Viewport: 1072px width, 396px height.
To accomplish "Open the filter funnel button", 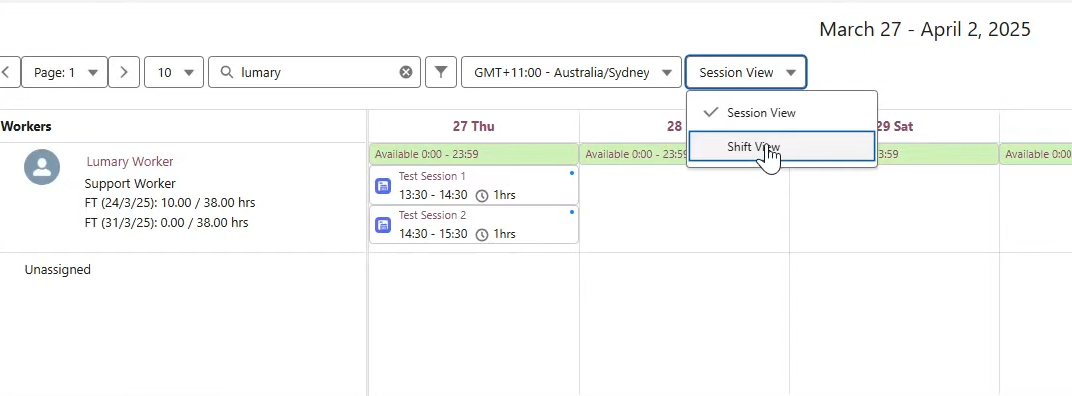I will pos(441,72).
